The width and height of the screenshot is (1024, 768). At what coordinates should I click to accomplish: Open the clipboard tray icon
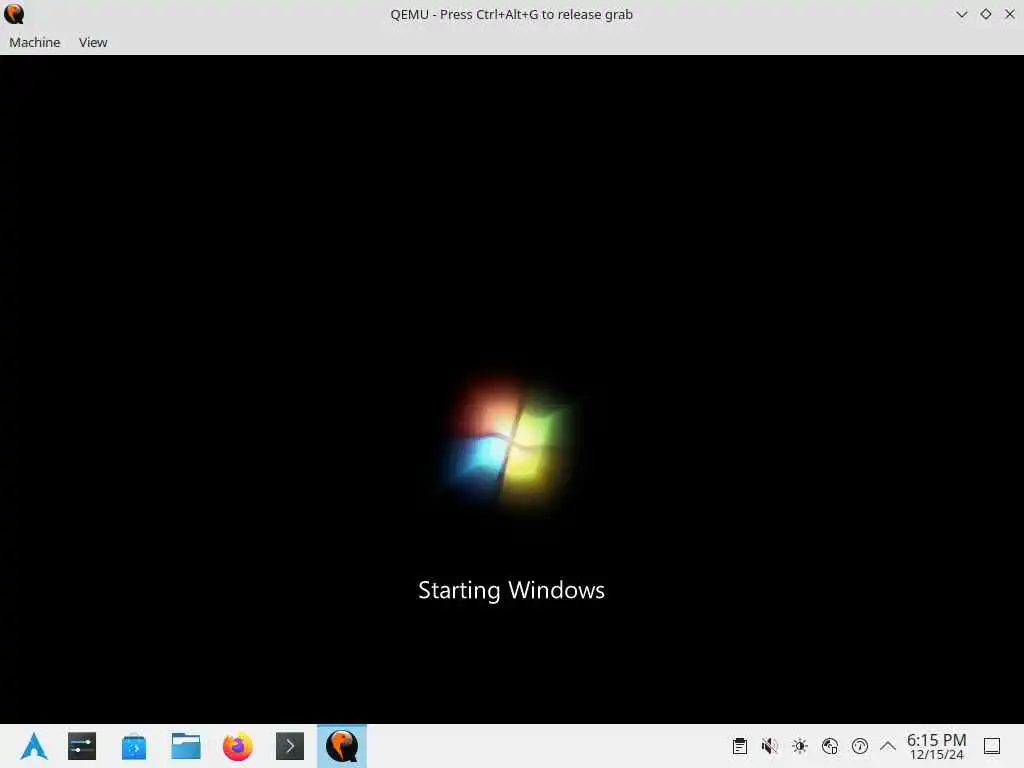point(739,746)
